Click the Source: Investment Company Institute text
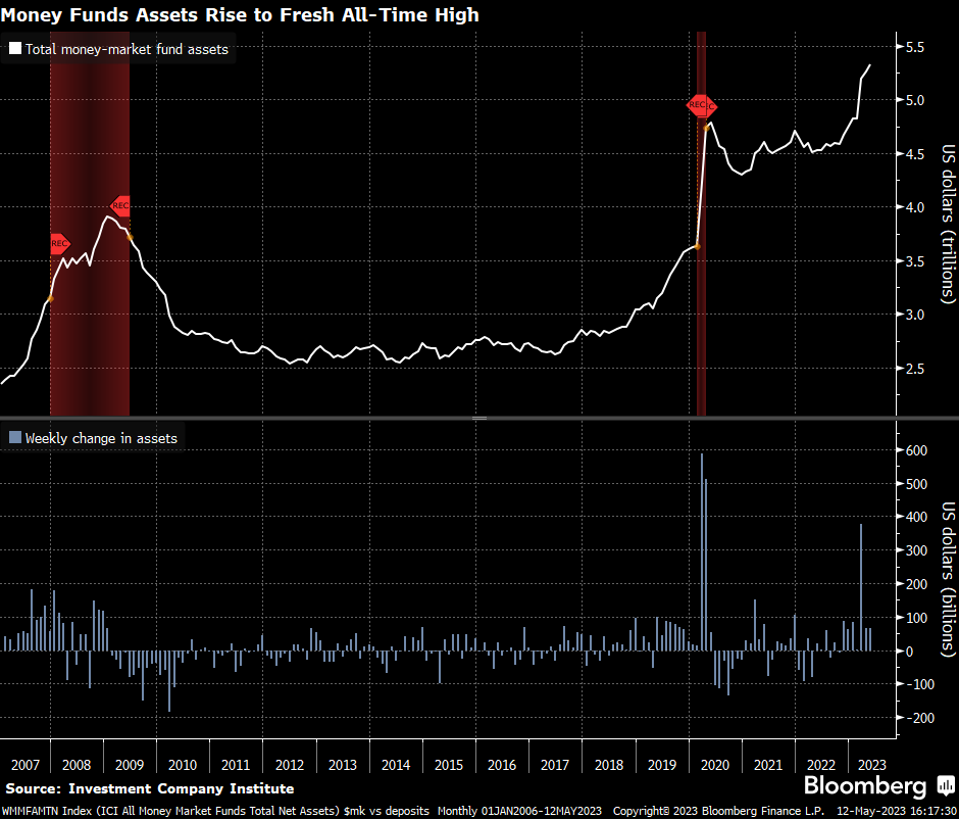The height and width of the screenshot is (819, 959). click(x=149, y=789)
